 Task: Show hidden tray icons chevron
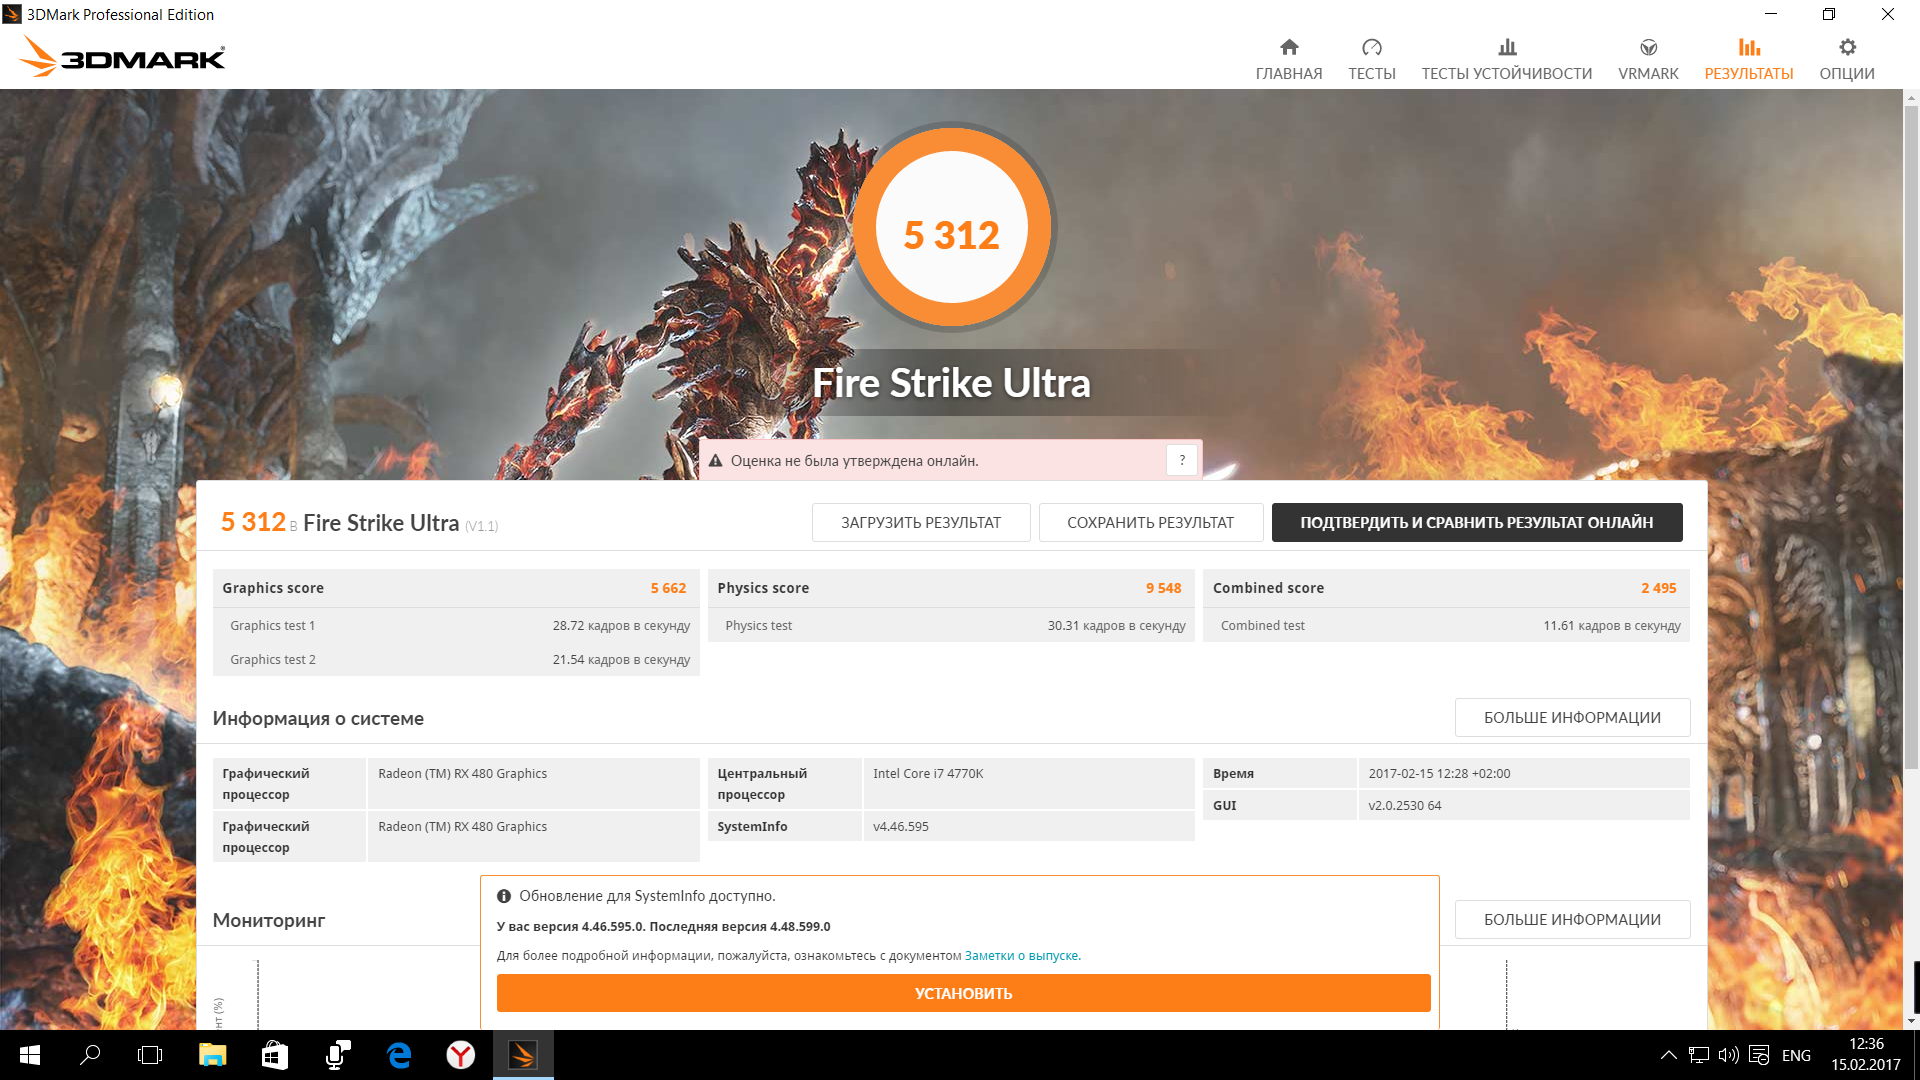1668,1055
